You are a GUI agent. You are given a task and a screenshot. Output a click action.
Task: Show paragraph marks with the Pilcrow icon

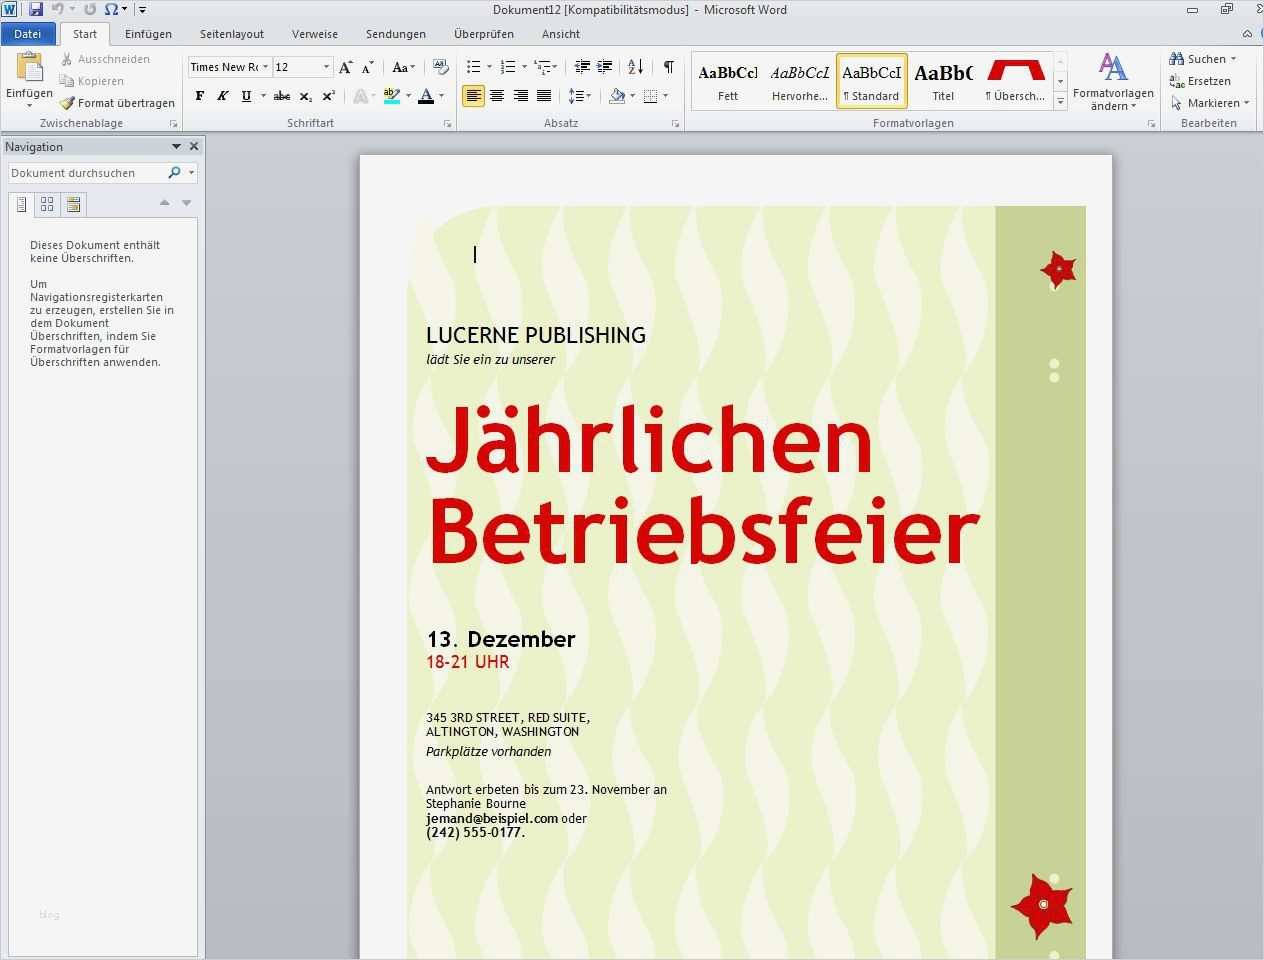pyautogui.click(x=667, y=66)
